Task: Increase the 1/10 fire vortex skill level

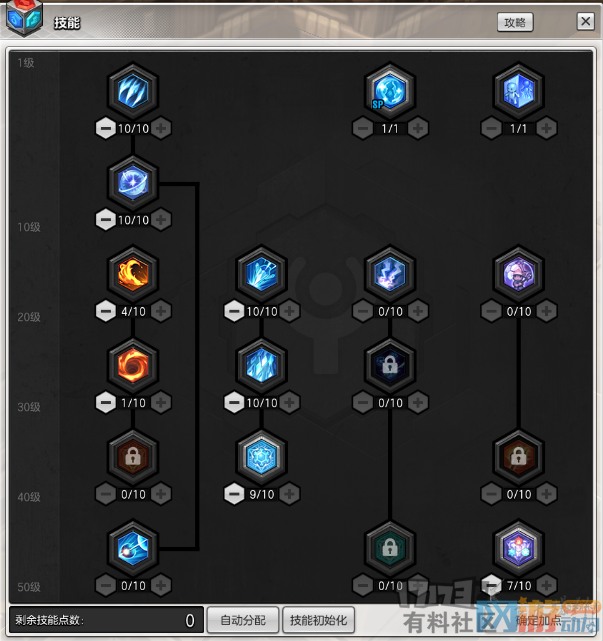Action: [161, 403]
